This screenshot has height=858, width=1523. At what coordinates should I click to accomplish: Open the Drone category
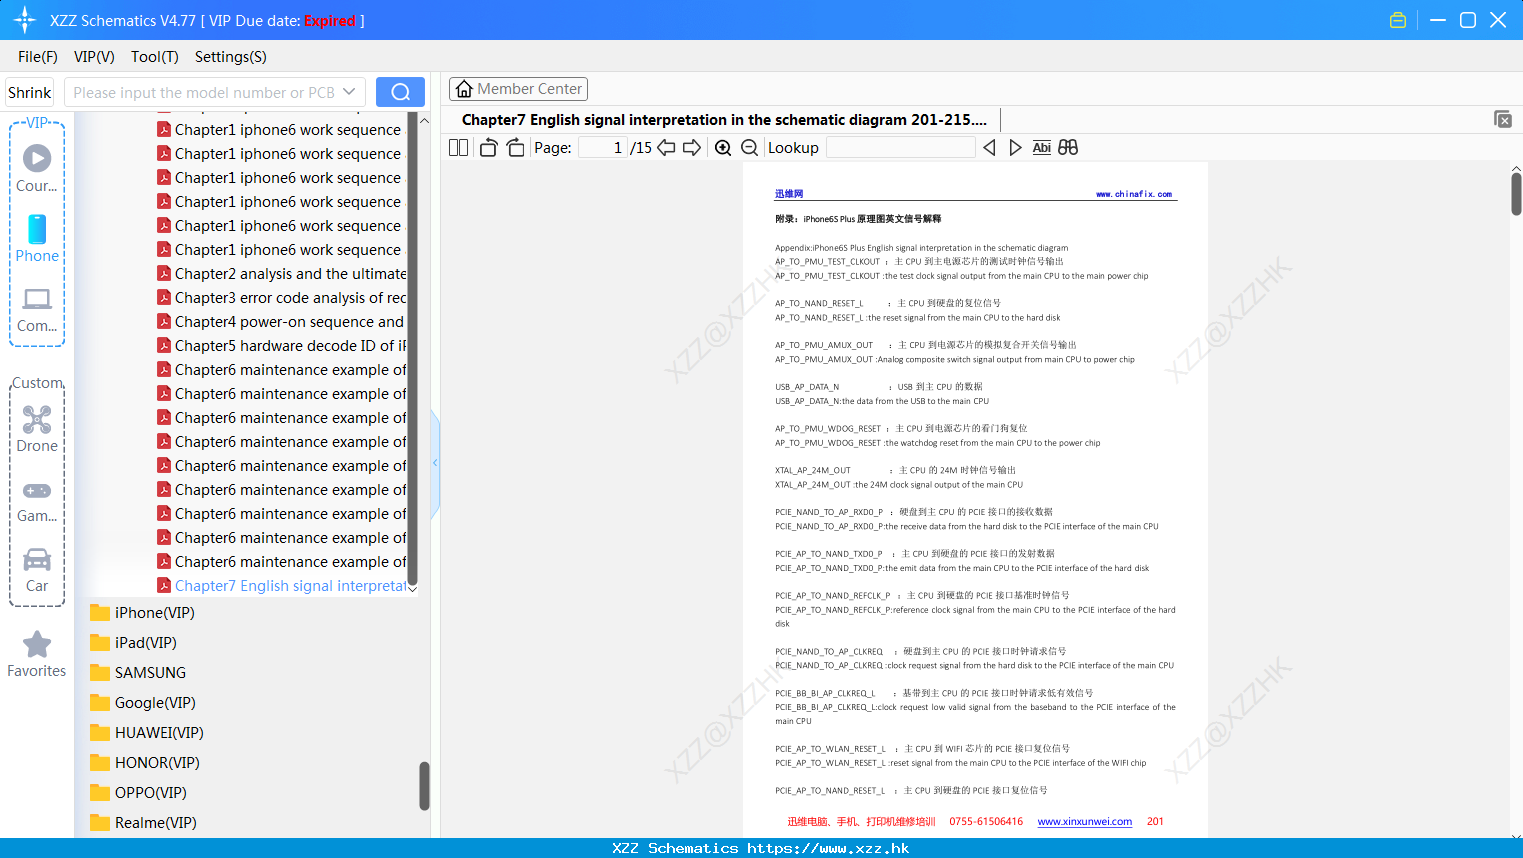pyautogui.click(x=37, y=429)
